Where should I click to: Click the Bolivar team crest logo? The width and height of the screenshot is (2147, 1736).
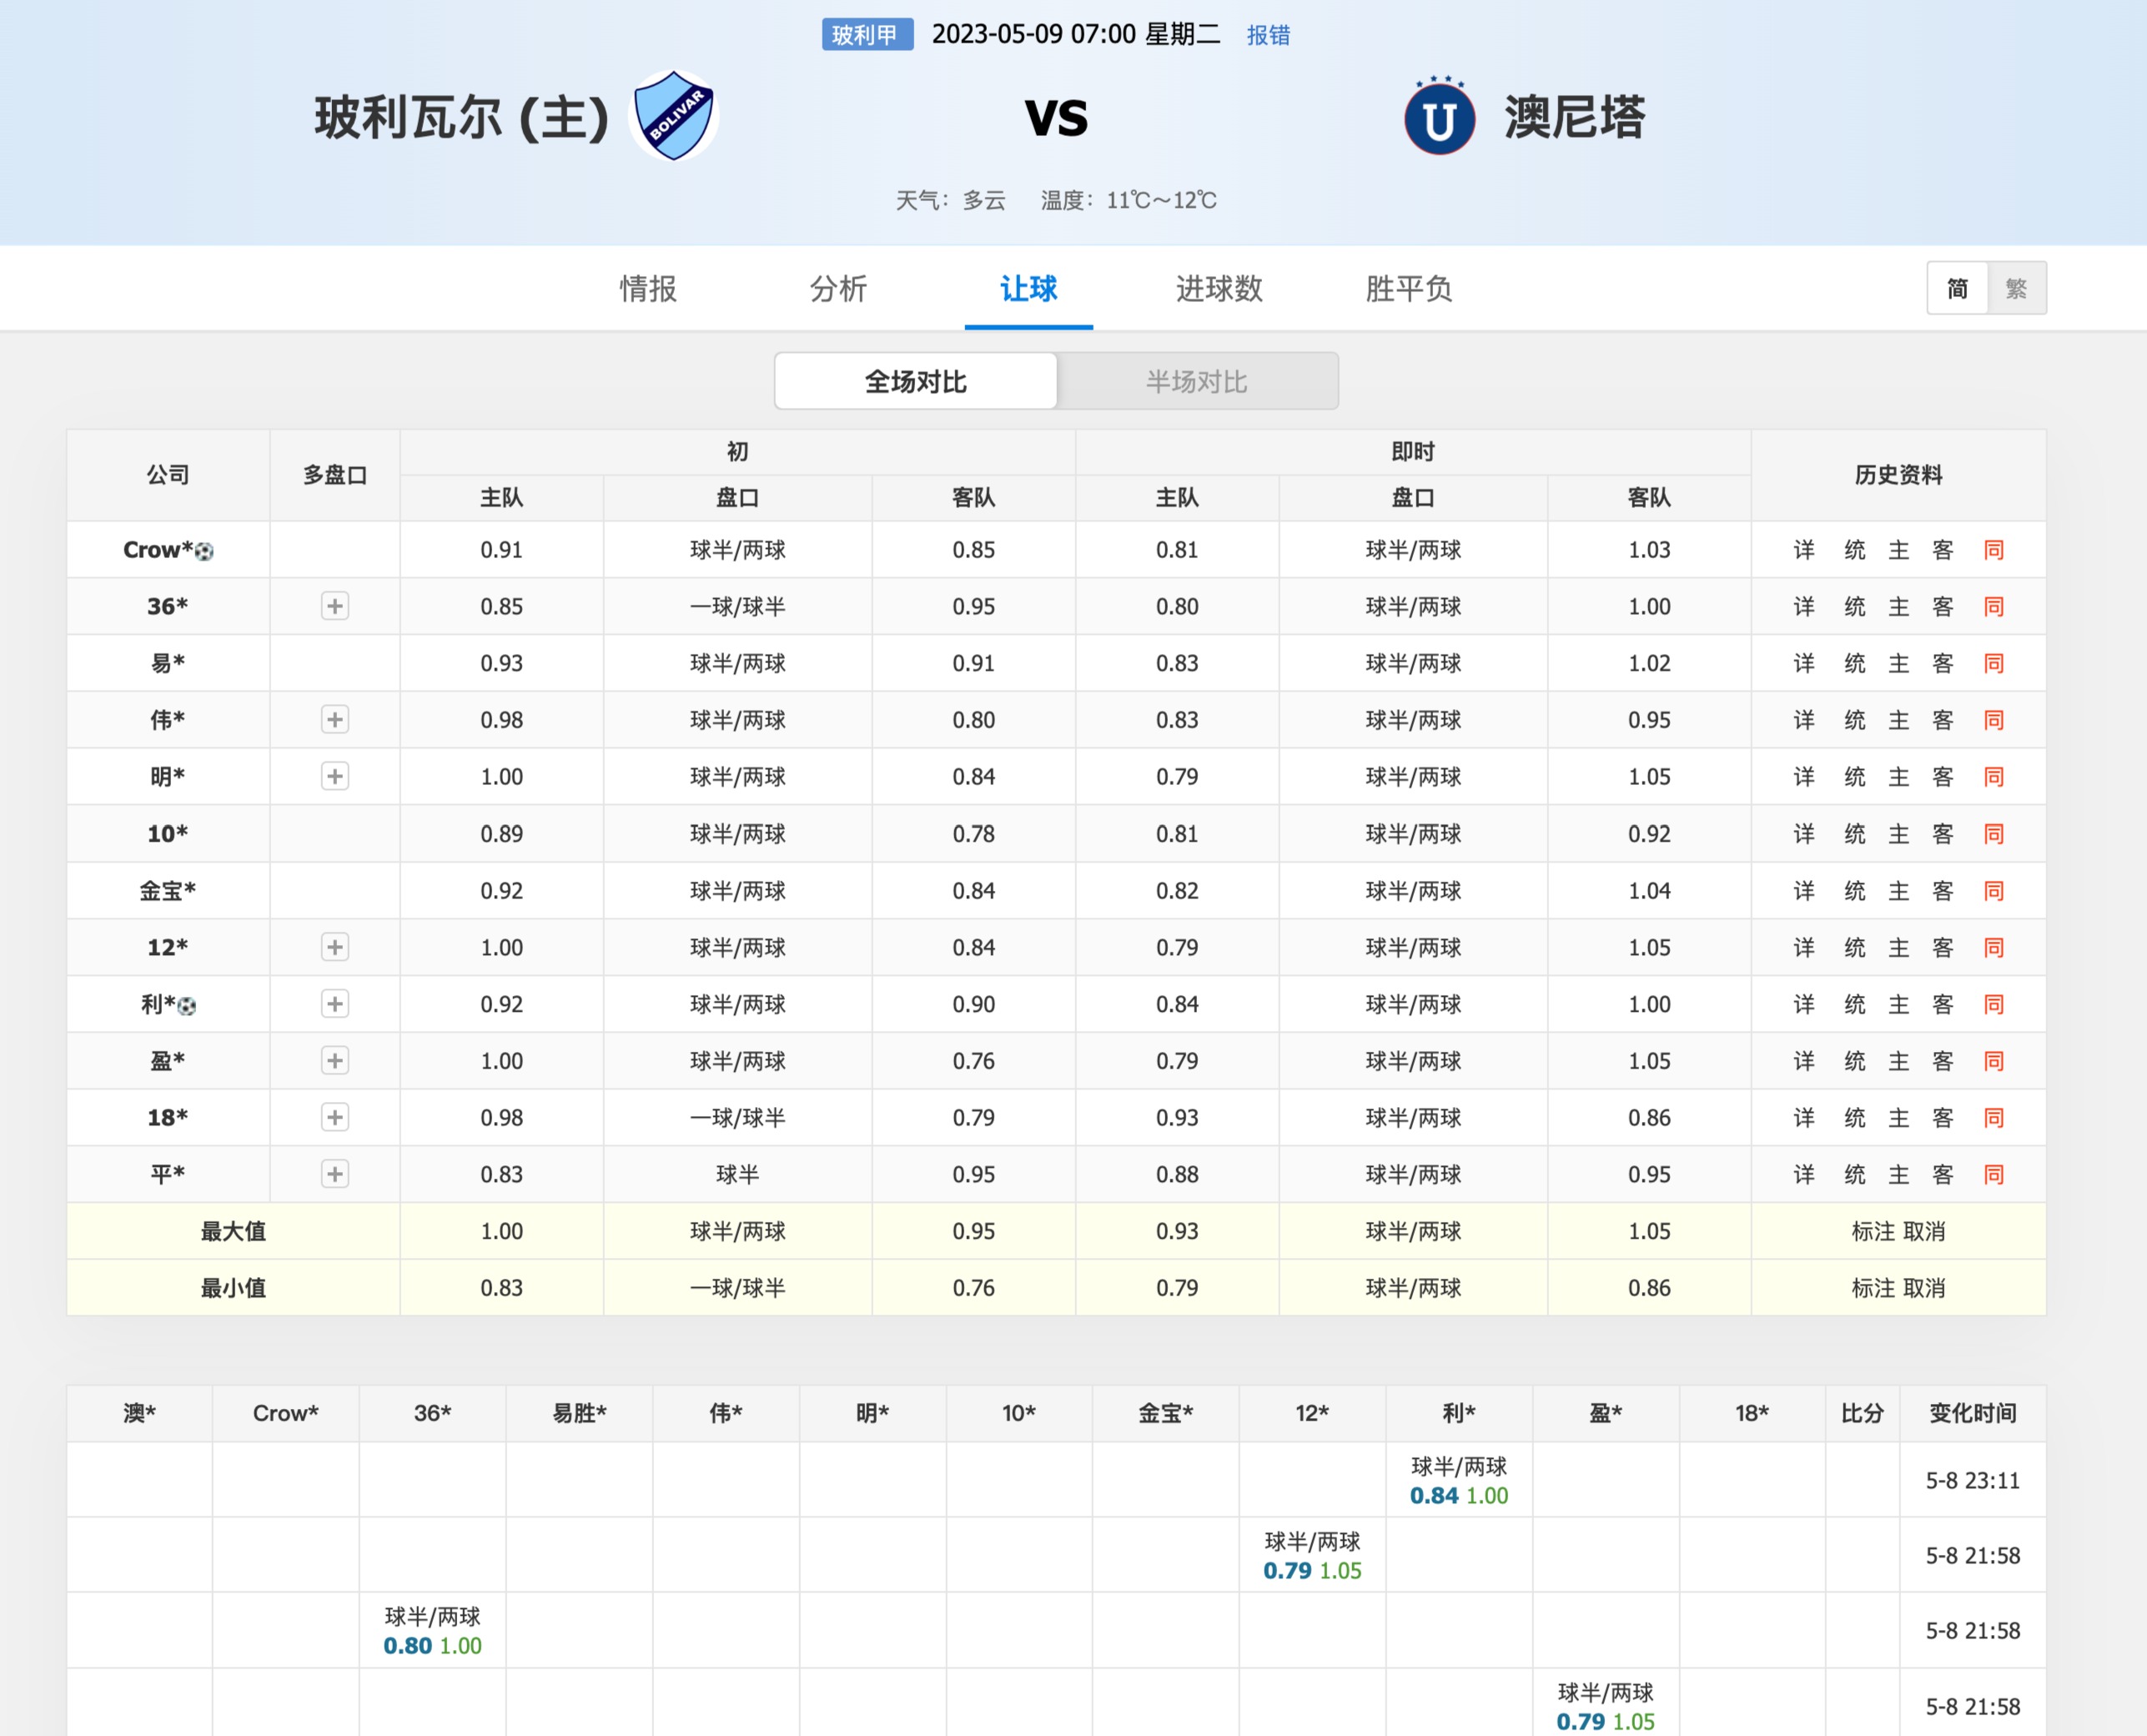click(x=673, y=115)
